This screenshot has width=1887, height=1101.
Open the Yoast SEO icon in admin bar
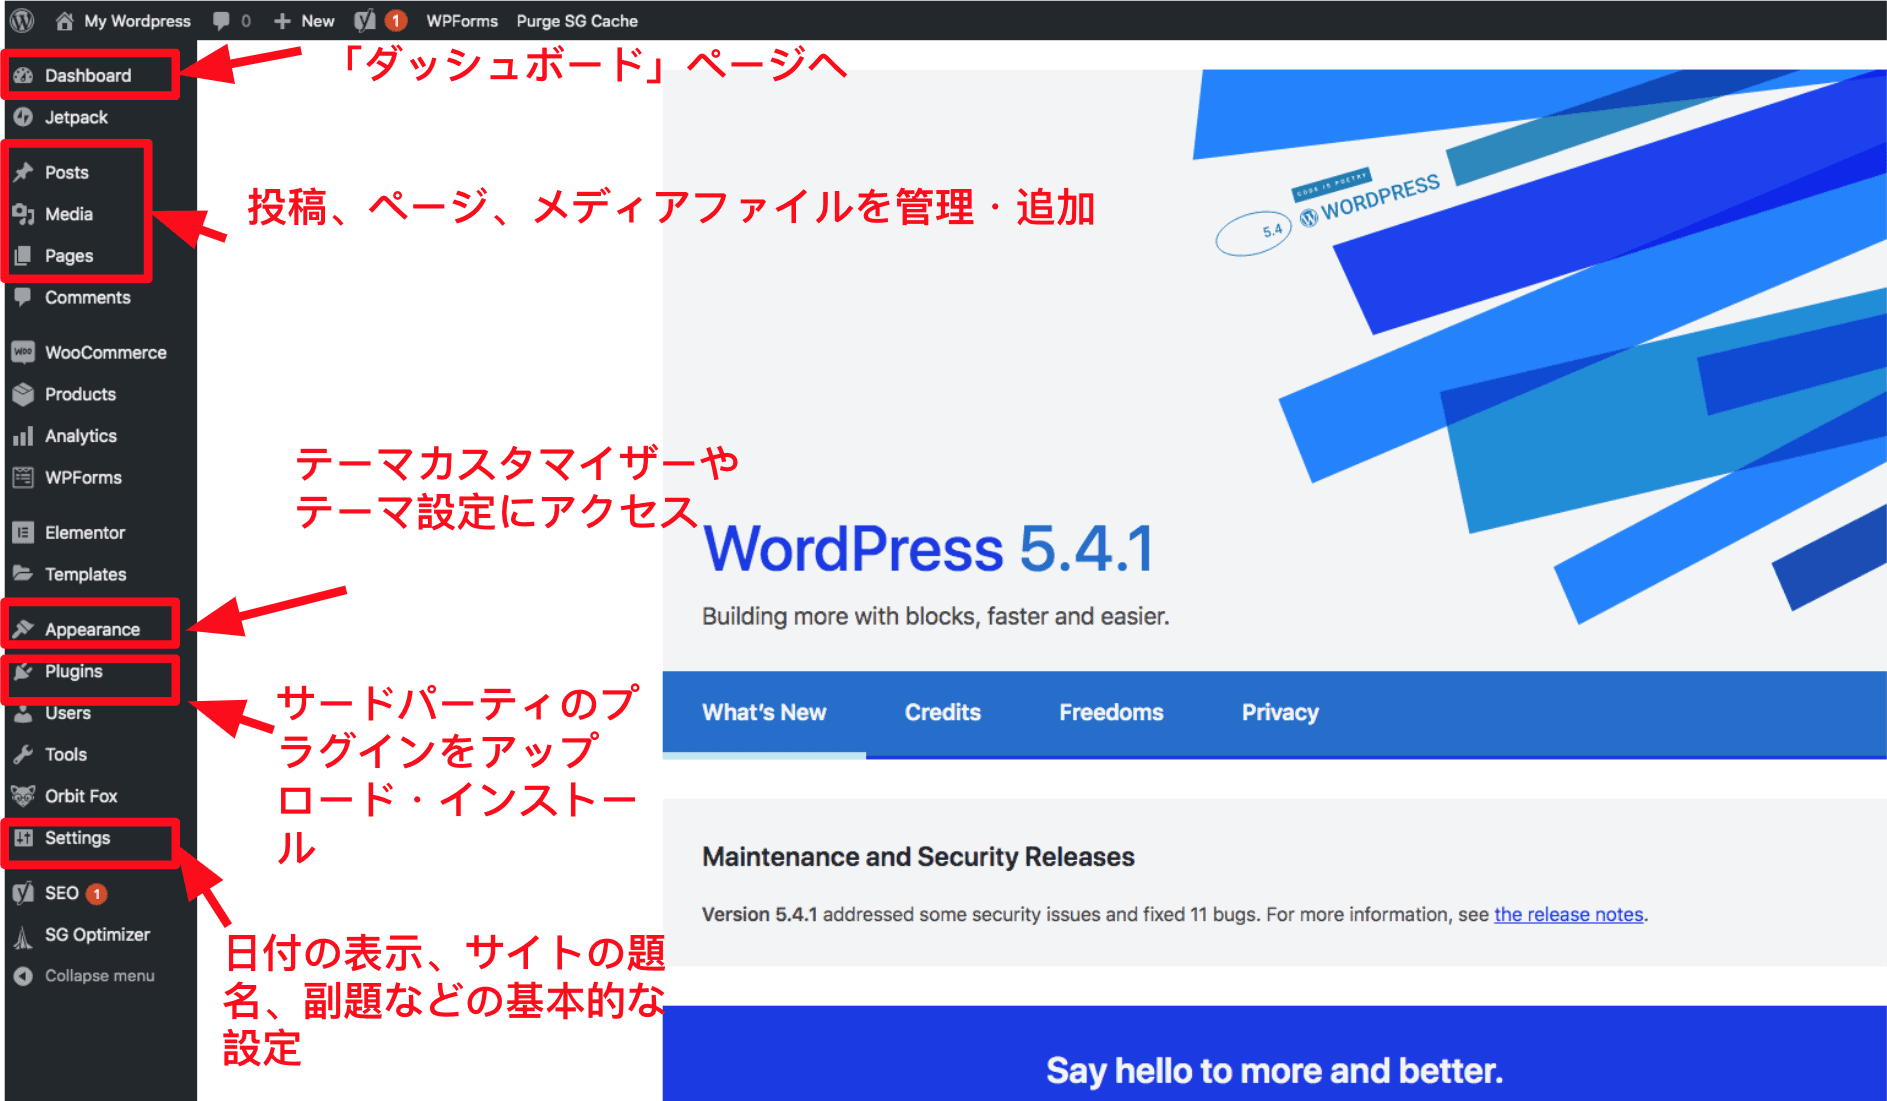[x=365, y=20]
